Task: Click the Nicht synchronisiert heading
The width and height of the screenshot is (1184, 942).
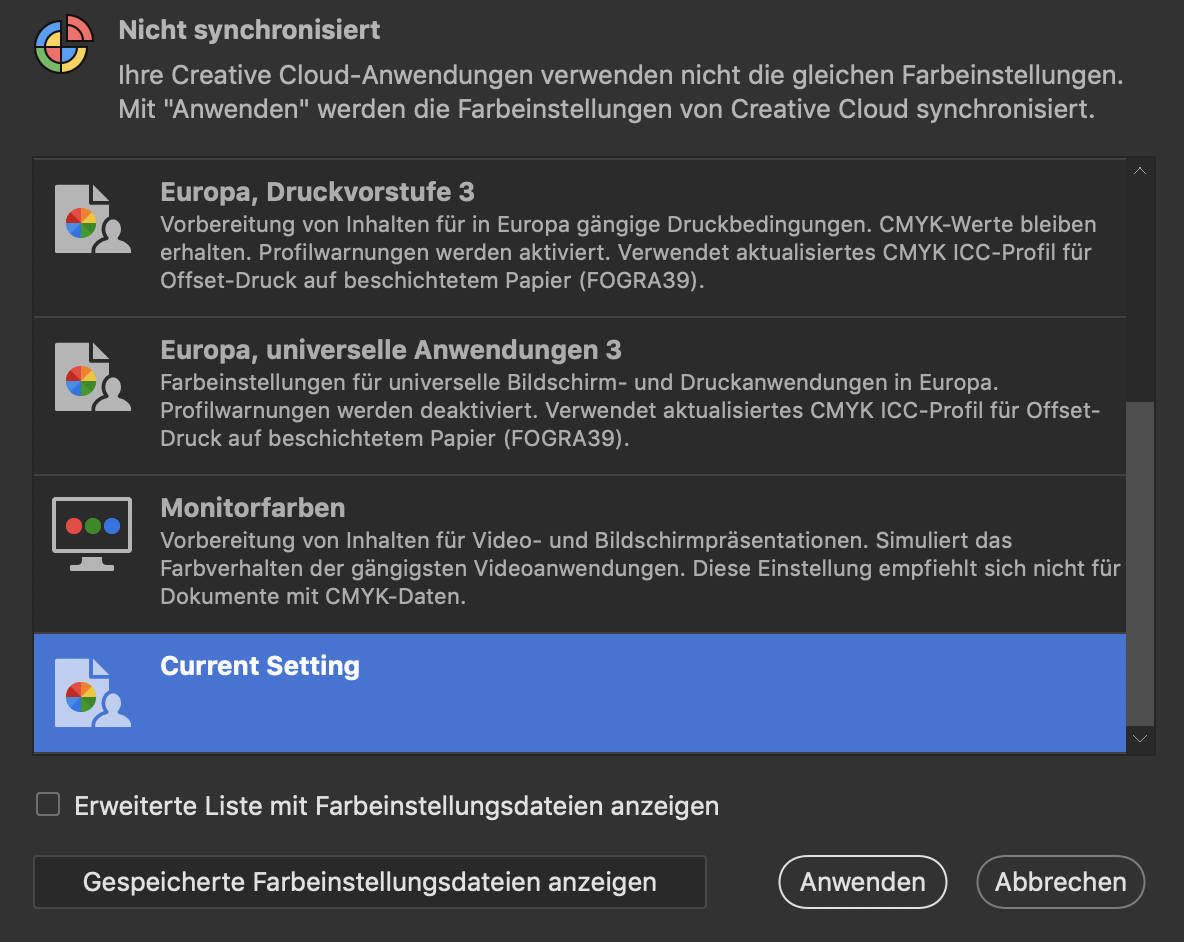Action: 249,30
